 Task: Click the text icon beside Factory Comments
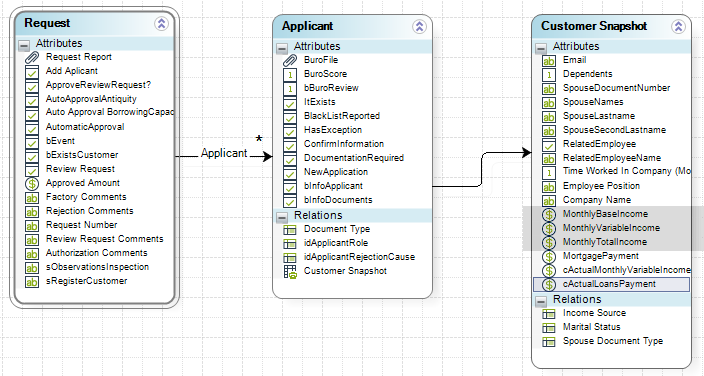pos(32,198)
